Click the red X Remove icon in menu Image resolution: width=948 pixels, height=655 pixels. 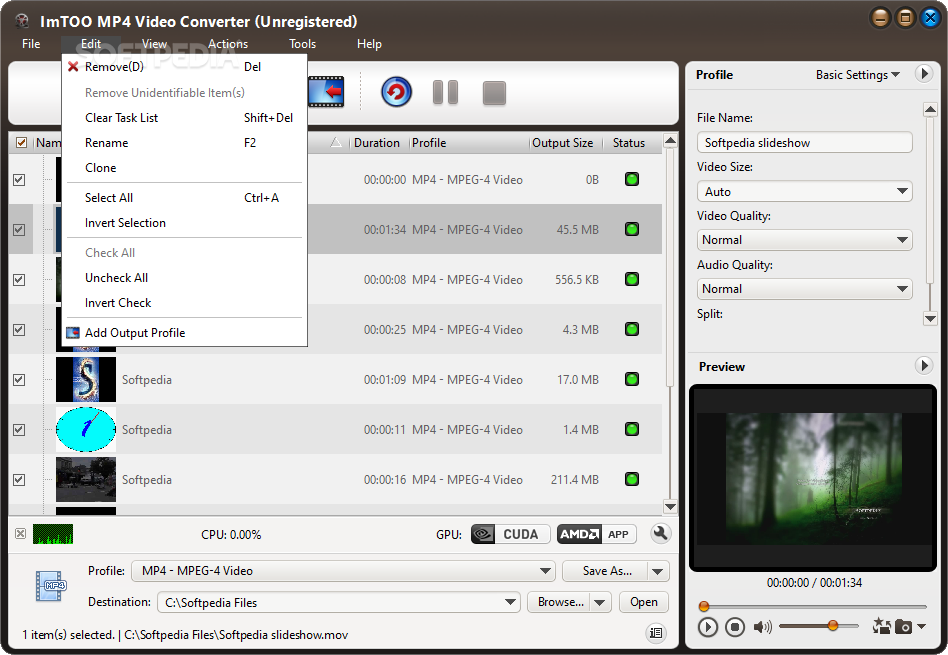73,67
